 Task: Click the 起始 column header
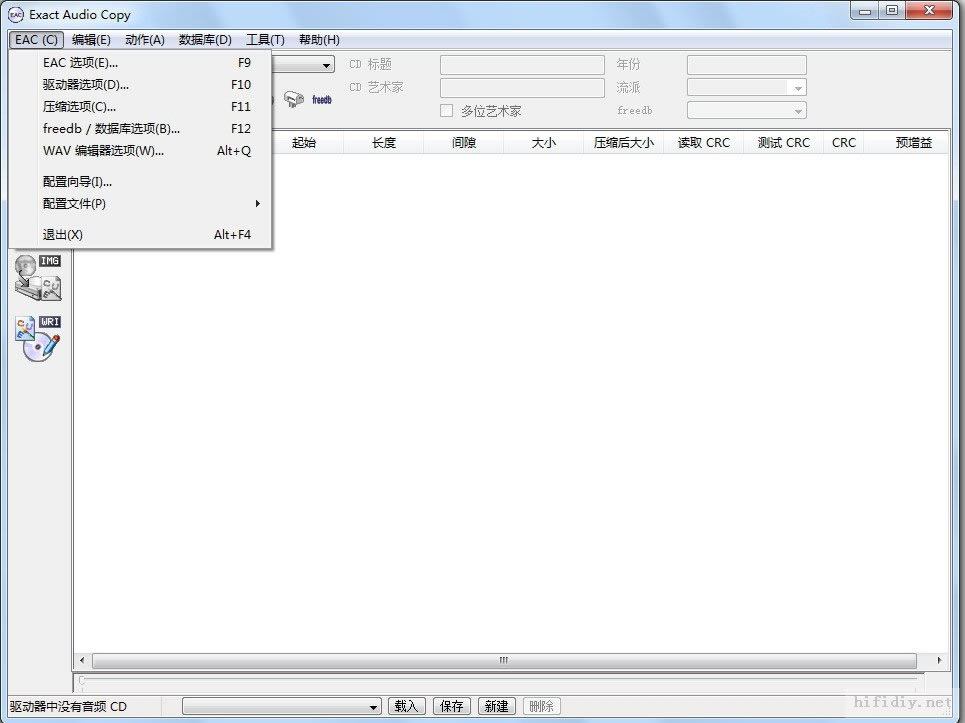pyautogui.click(x=303, y=143)
